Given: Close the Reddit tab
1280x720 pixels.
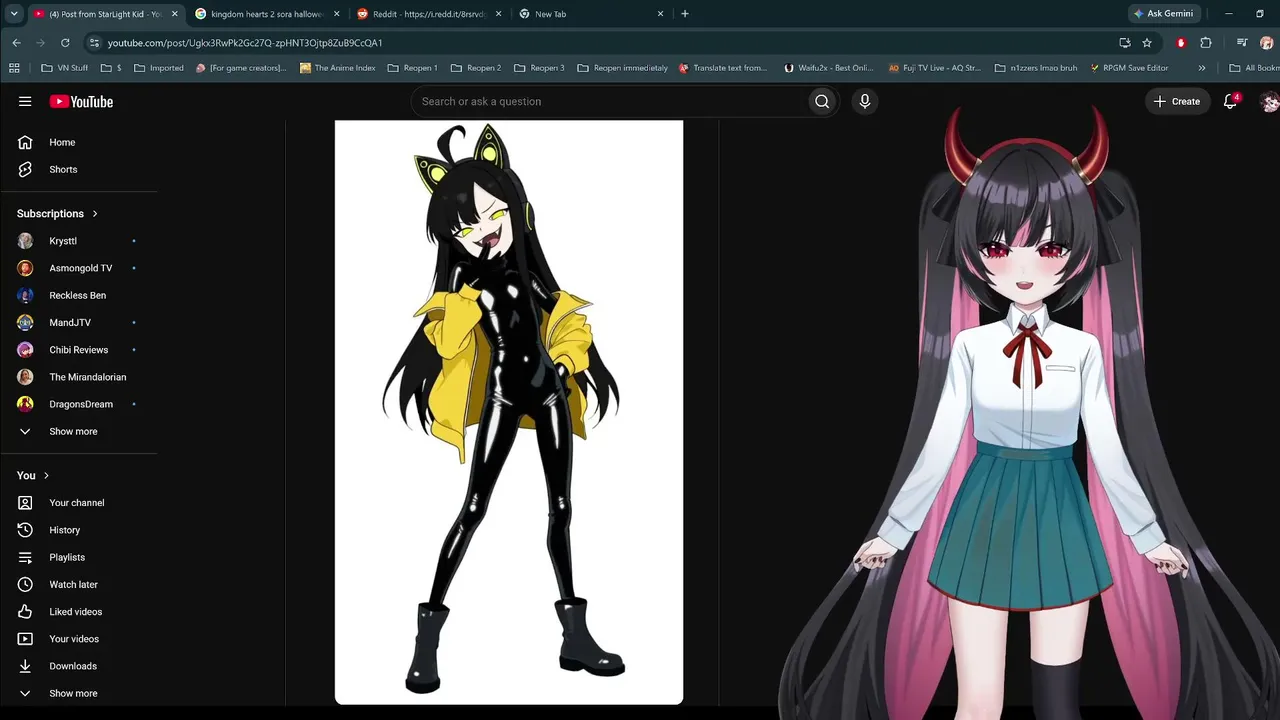Looking at the screenshot, I should pyautogui.click(x=498, y=14).
